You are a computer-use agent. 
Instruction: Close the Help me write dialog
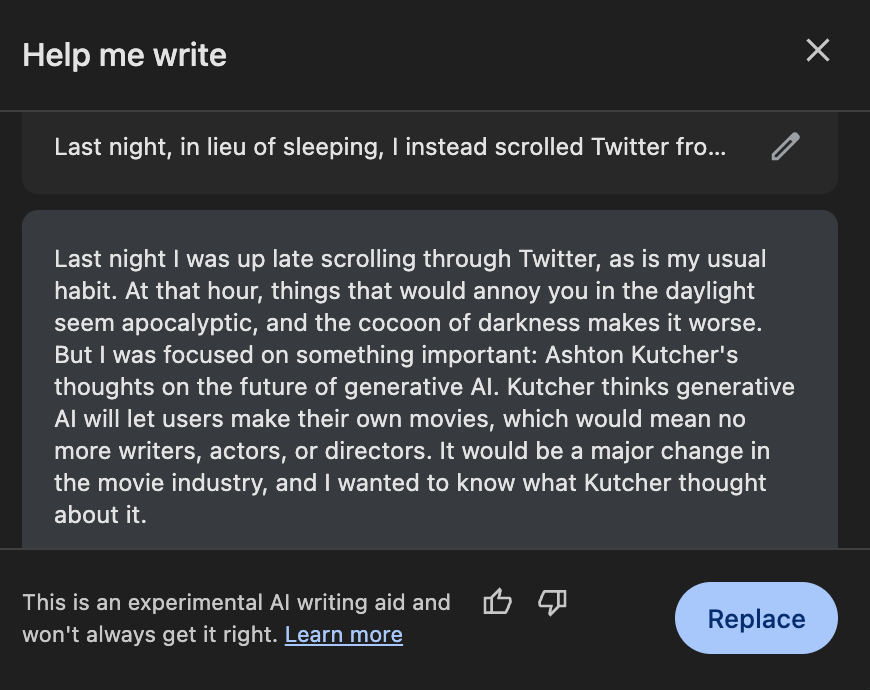[818, 51]
